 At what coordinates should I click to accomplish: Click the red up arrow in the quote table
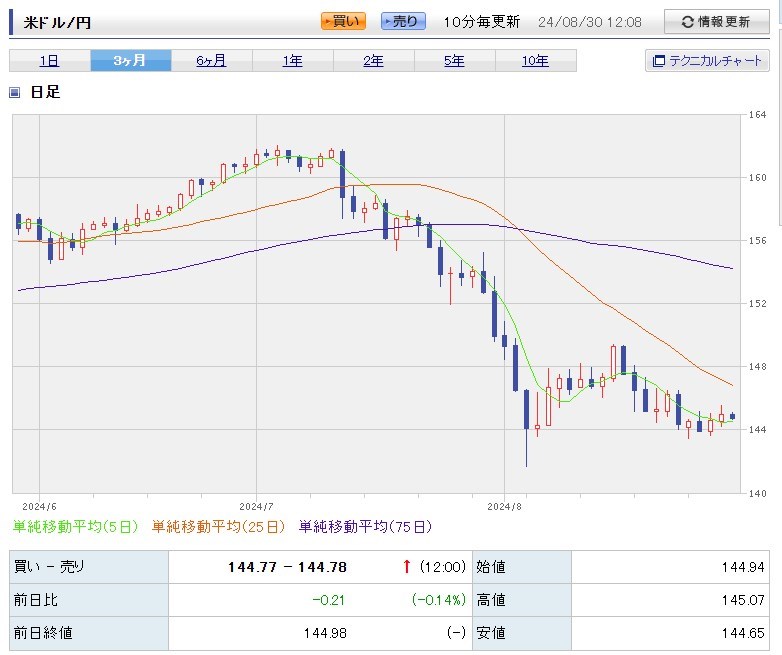click(406, 567)
